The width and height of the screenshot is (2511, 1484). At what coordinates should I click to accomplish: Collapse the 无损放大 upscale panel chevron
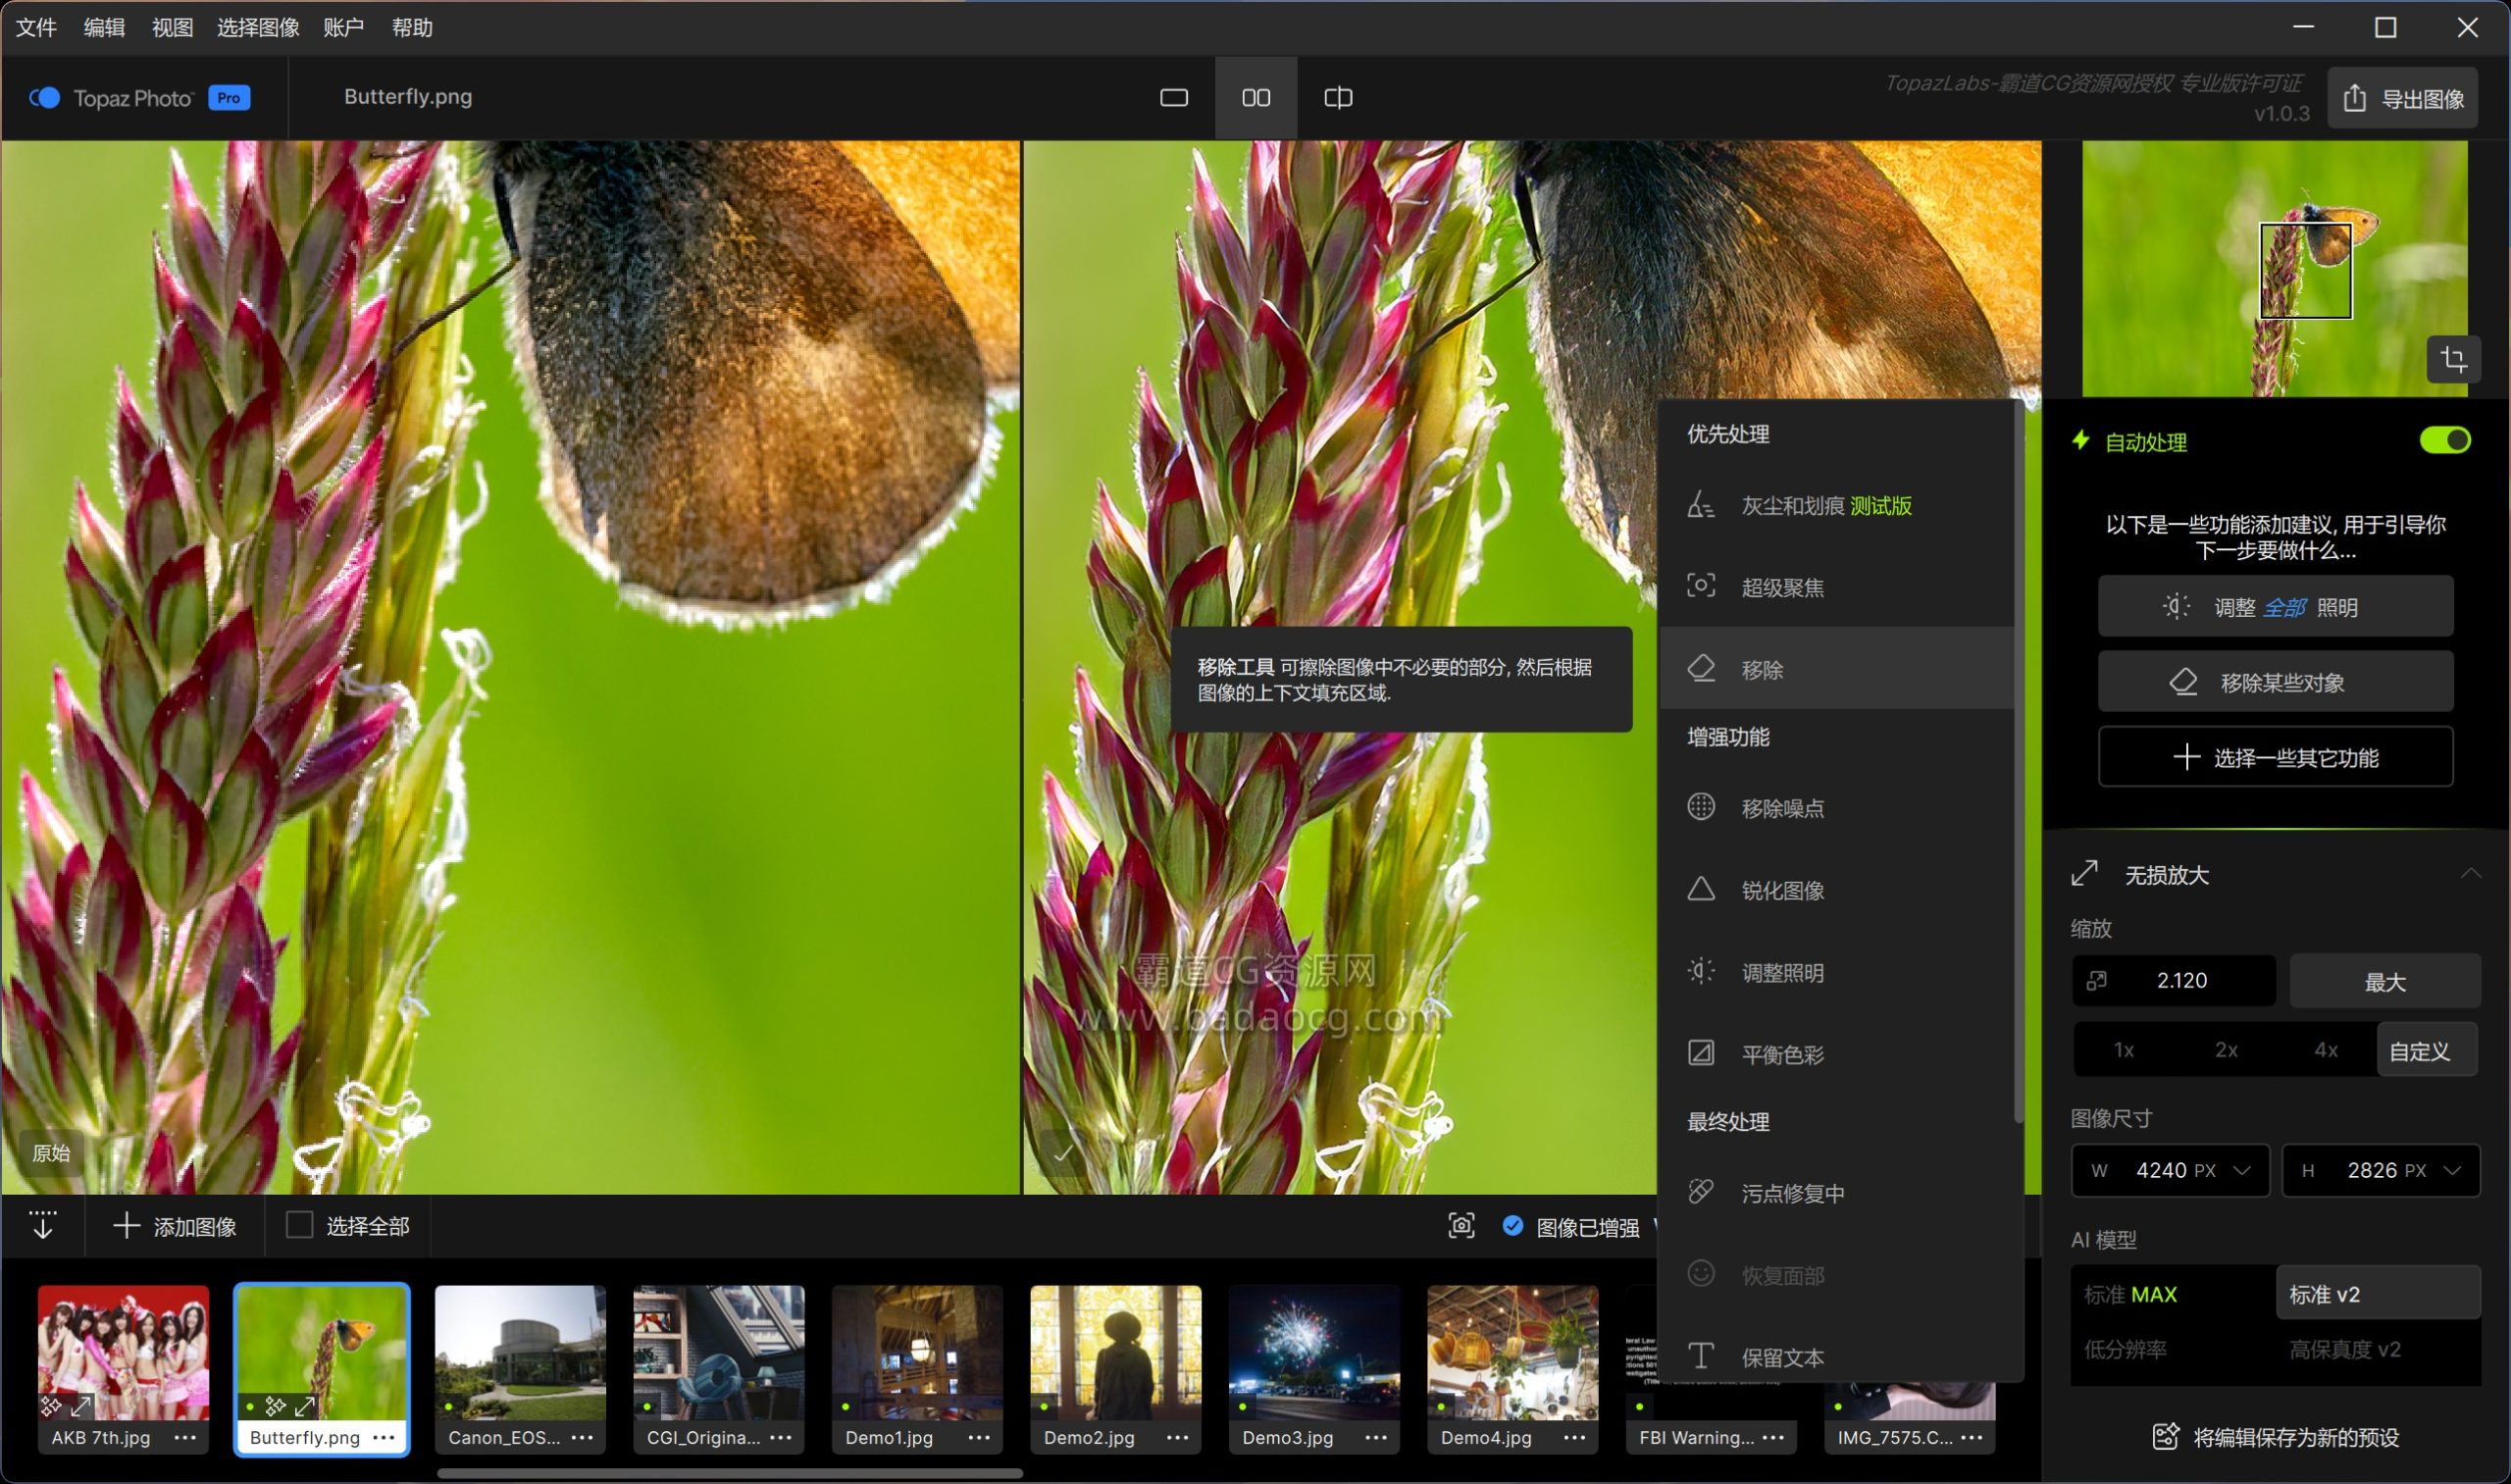pyautogui.click(x=2470, y=874)
